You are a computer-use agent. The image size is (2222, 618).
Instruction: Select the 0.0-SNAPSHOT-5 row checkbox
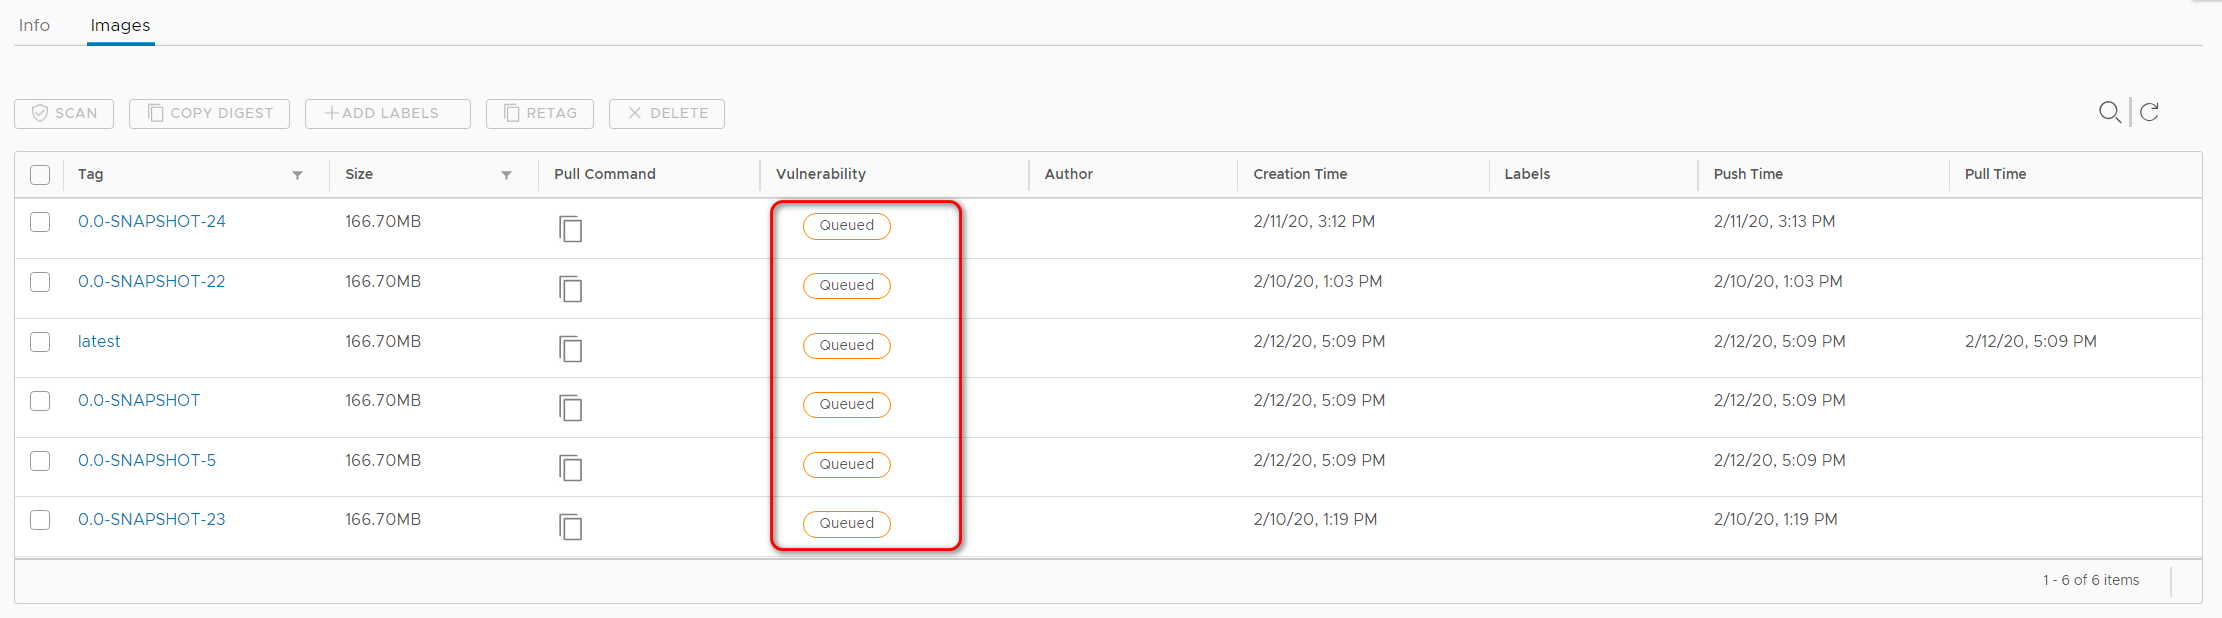pyautogui.click(x=40, y=461)
